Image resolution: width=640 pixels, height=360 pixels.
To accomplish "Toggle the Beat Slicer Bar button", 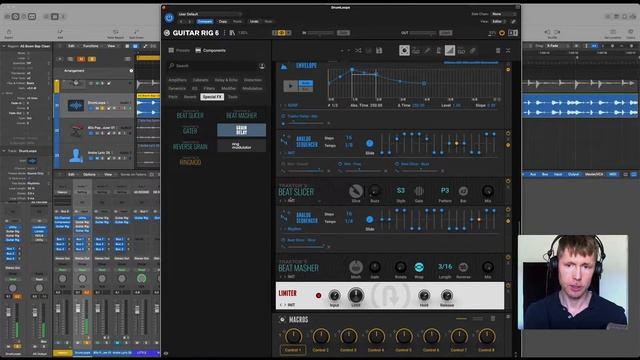I will click(463, 191).
